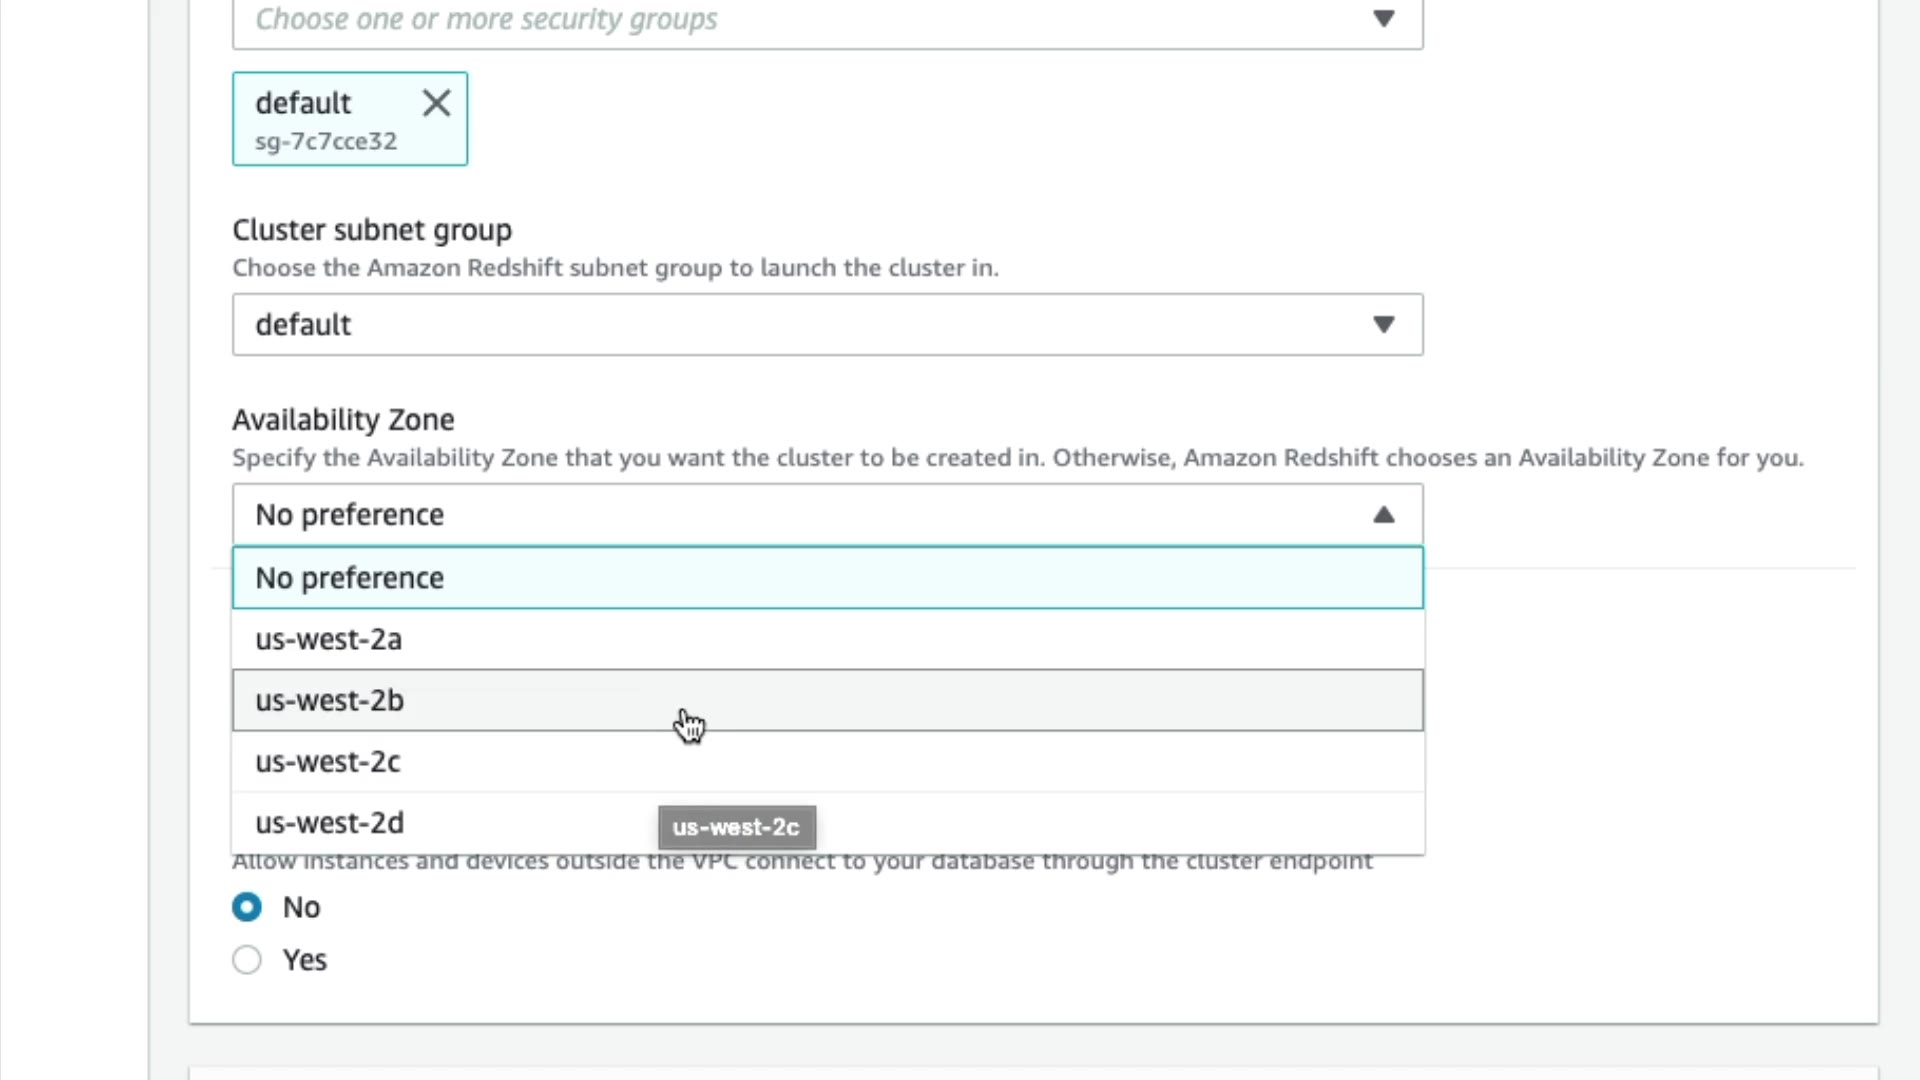Click the Availability Zone selected value box
This screenshot has height=1080, width=1920.
pyautogui.click(x=800, y=515)
